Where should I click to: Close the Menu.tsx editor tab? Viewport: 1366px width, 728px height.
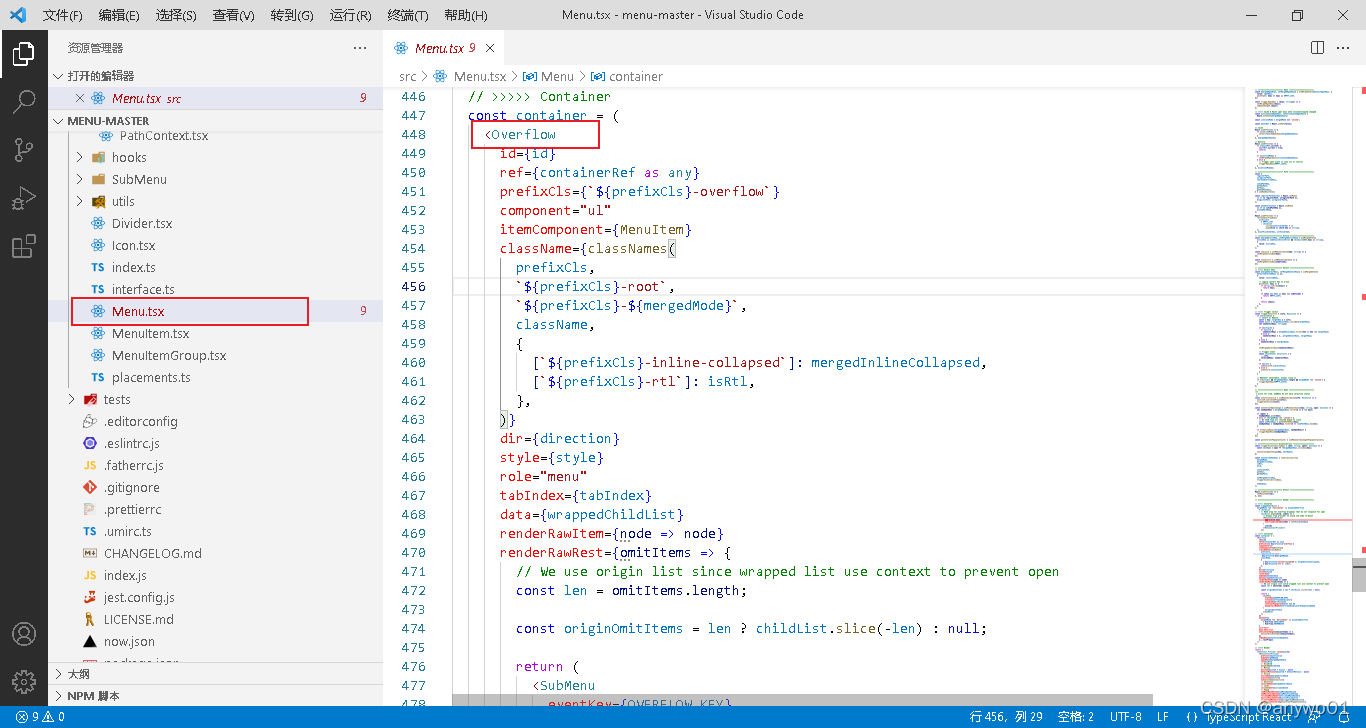(491, 48)
